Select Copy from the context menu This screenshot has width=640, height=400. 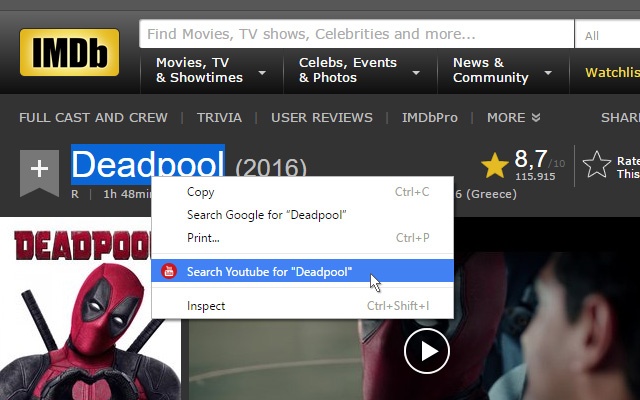(x=302, y=192)
